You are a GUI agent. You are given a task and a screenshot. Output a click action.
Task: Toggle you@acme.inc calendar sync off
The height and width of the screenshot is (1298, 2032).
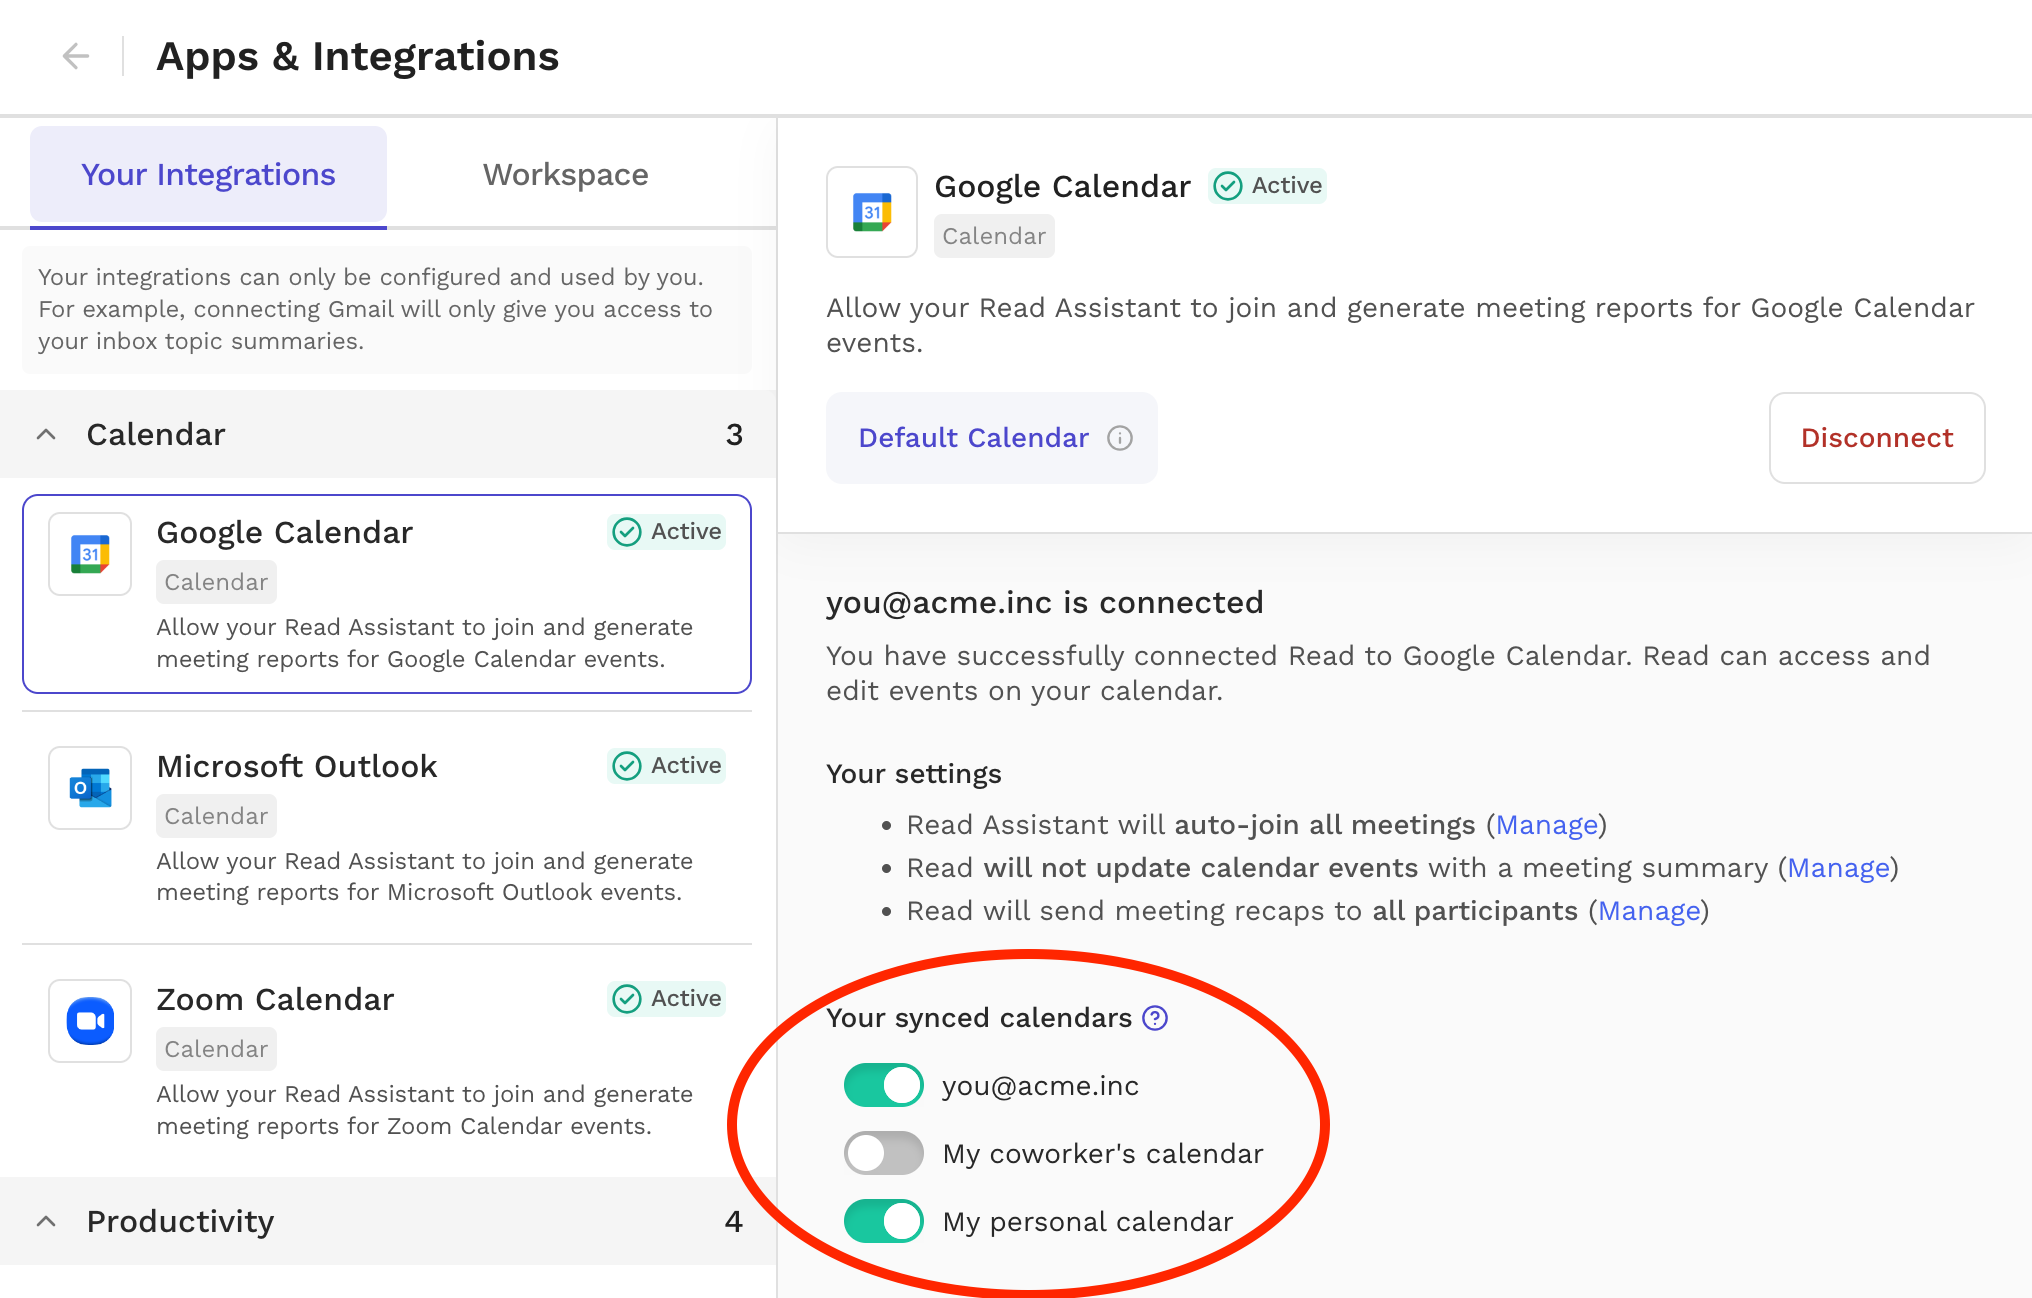(x=883, y=1085)
